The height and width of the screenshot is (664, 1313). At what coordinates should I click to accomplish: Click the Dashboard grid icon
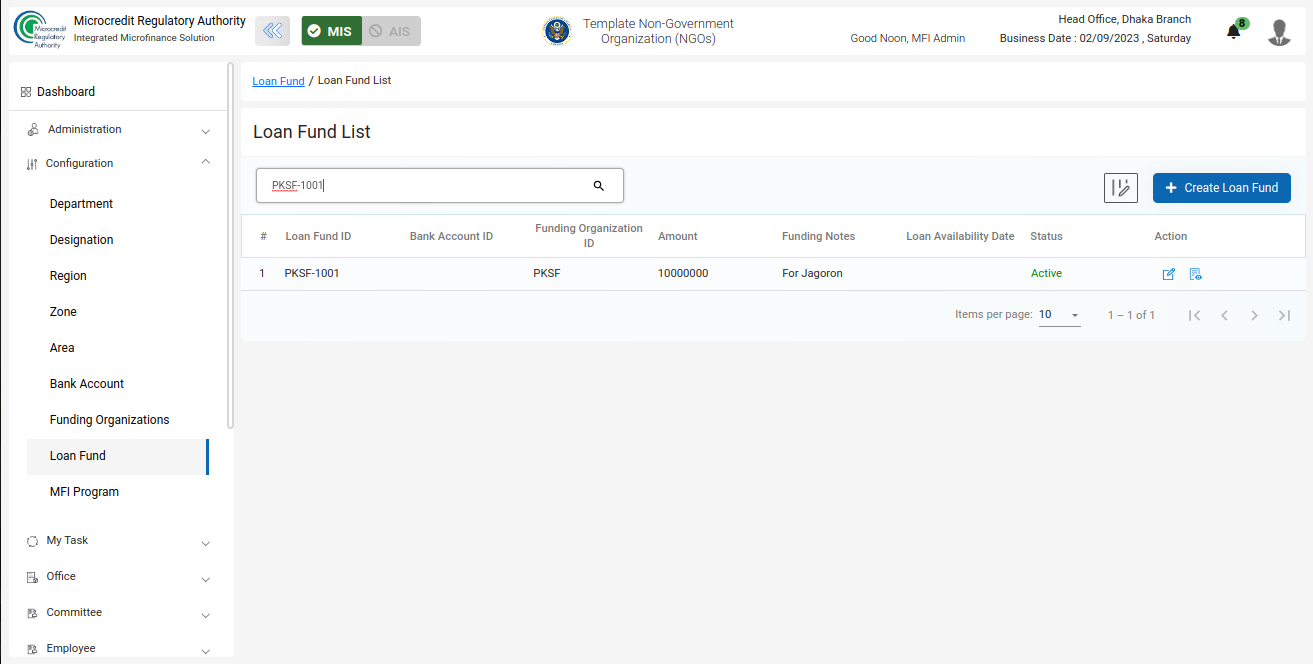26,92
